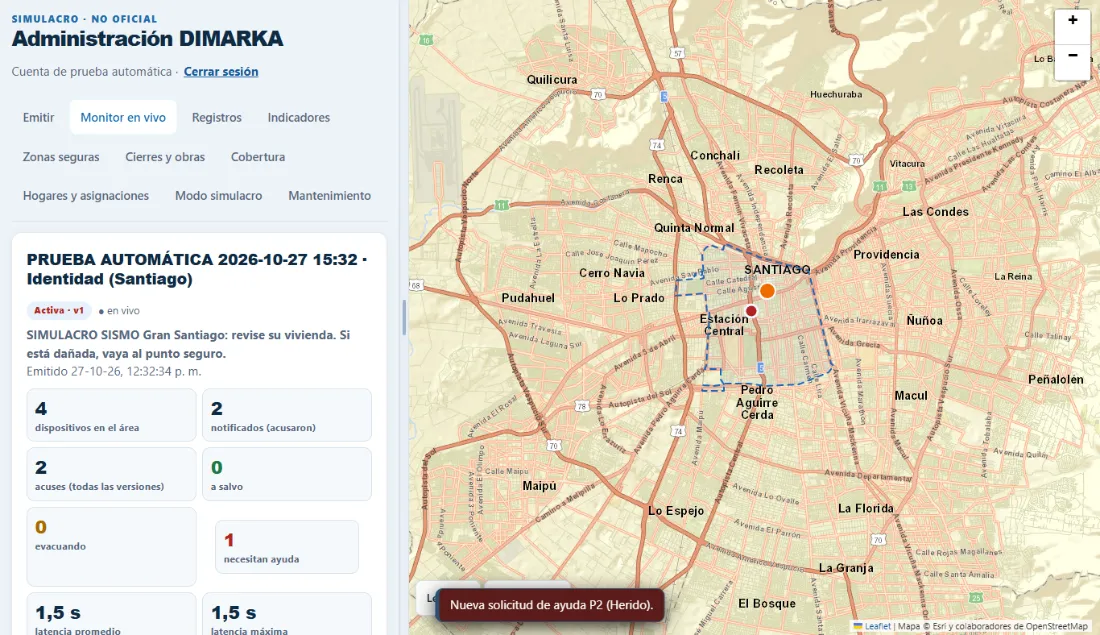Open the Cobertura tab
Image resolution: width=1100 pixels, height=635 pixels.
coord(258,156)
